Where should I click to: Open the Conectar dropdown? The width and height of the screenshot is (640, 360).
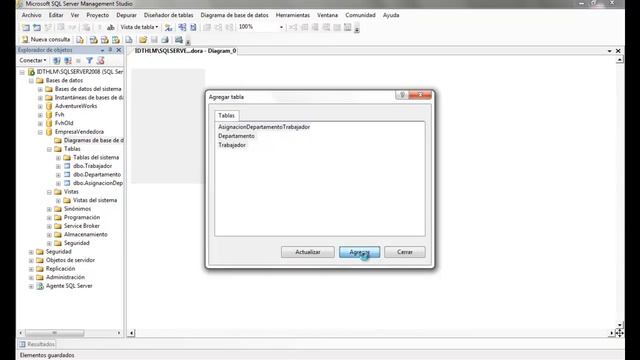(x=33, y=60)
